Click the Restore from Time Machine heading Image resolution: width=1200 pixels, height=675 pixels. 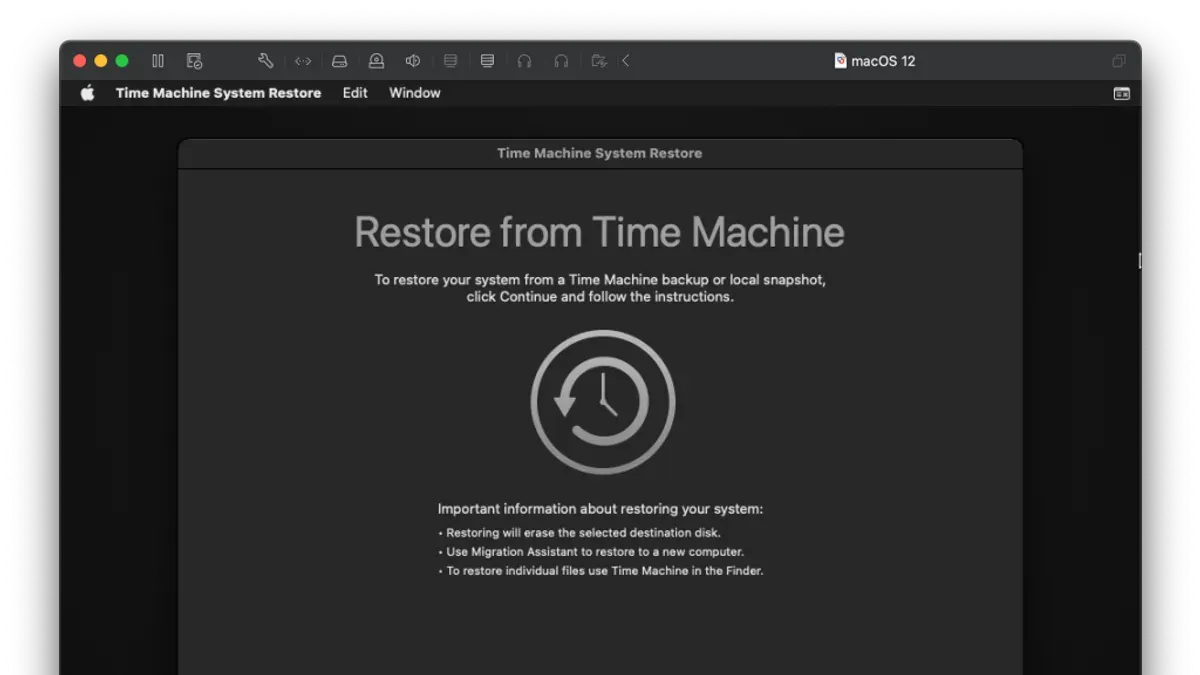click(599, 232)
